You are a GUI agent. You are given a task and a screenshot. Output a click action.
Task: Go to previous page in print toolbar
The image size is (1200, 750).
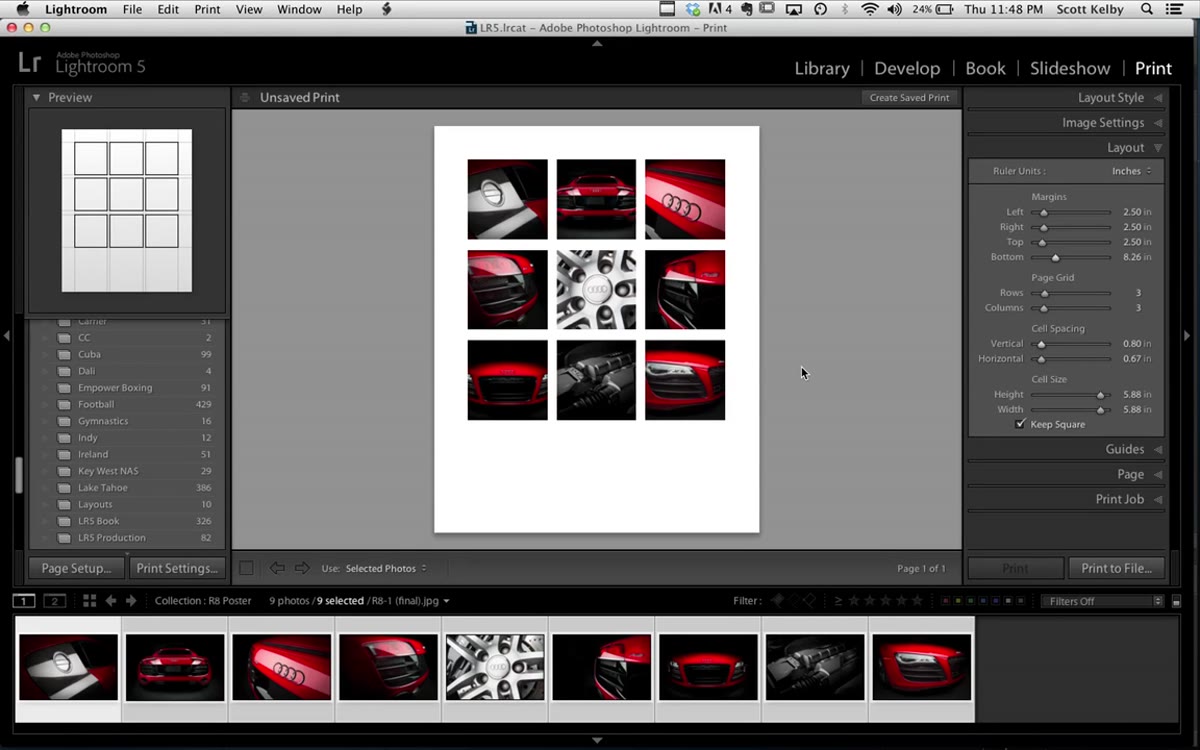pyautogui.click(x=277, y=568)
